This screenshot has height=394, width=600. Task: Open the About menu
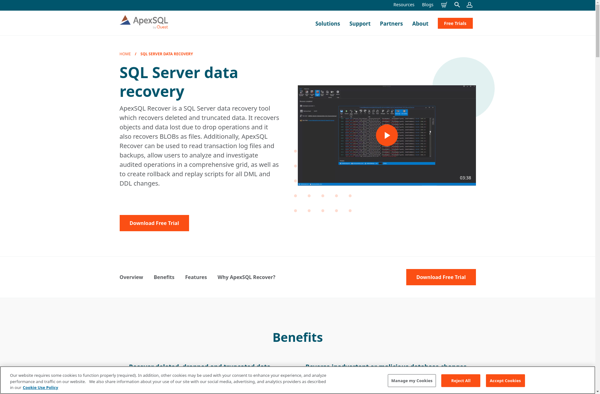[x=420, y=24]
